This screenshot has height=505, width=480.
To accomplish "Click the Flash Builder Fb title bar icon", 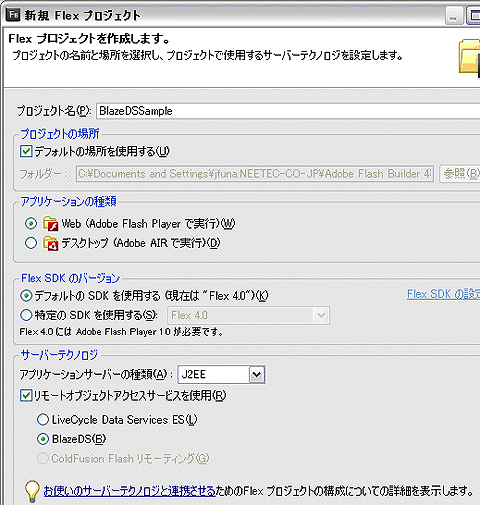I will [13, 15].
